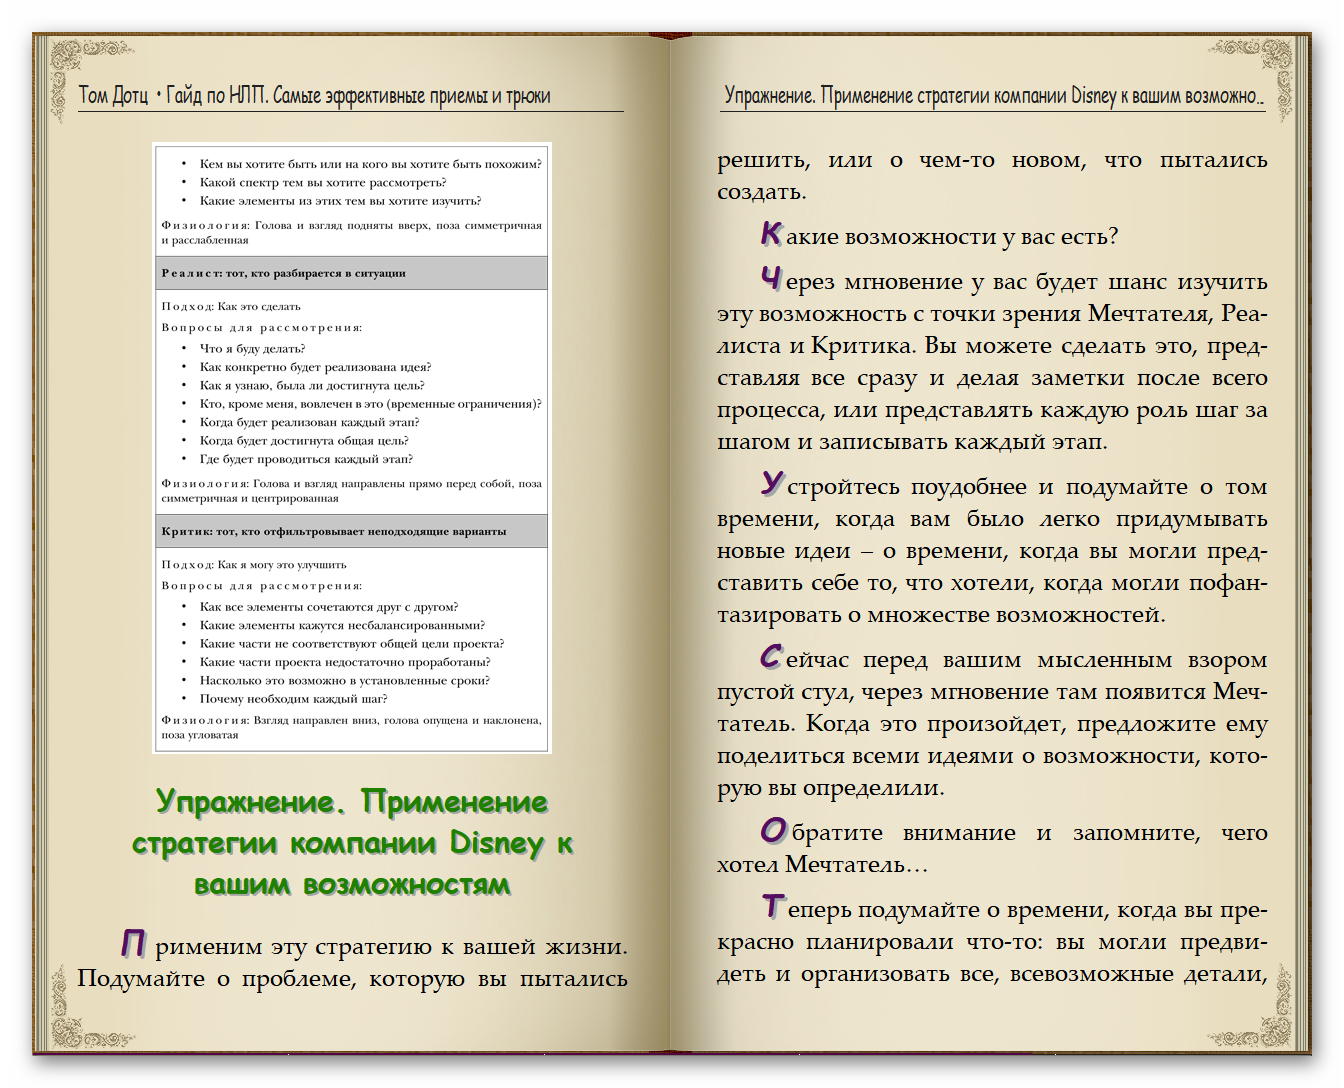Screen dimensions: 1344x1088
Task: Click the purple drop cap 'Ч' before 'ерез мгновение'
Action: click(x=770, y=279)
